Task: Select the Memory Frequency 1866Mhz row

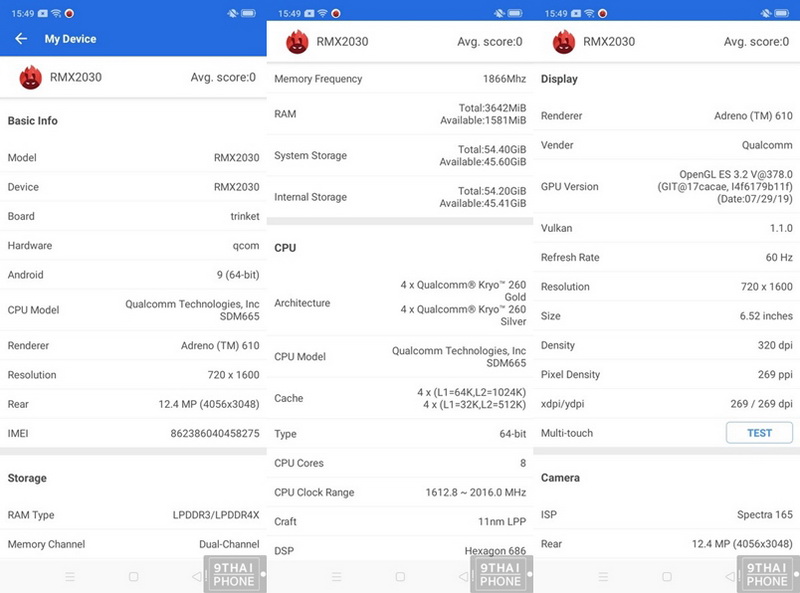Action: pos(400,79)
